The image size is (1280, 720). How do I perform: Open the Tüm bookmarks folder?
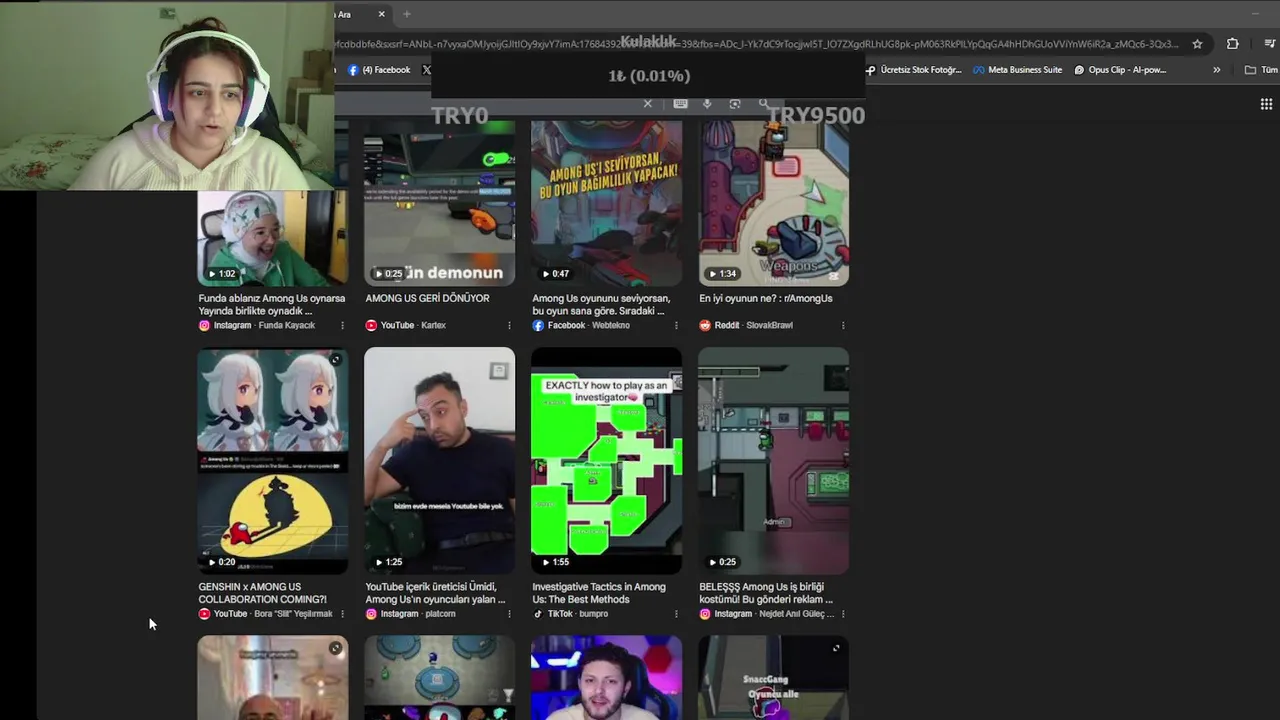1261,70
